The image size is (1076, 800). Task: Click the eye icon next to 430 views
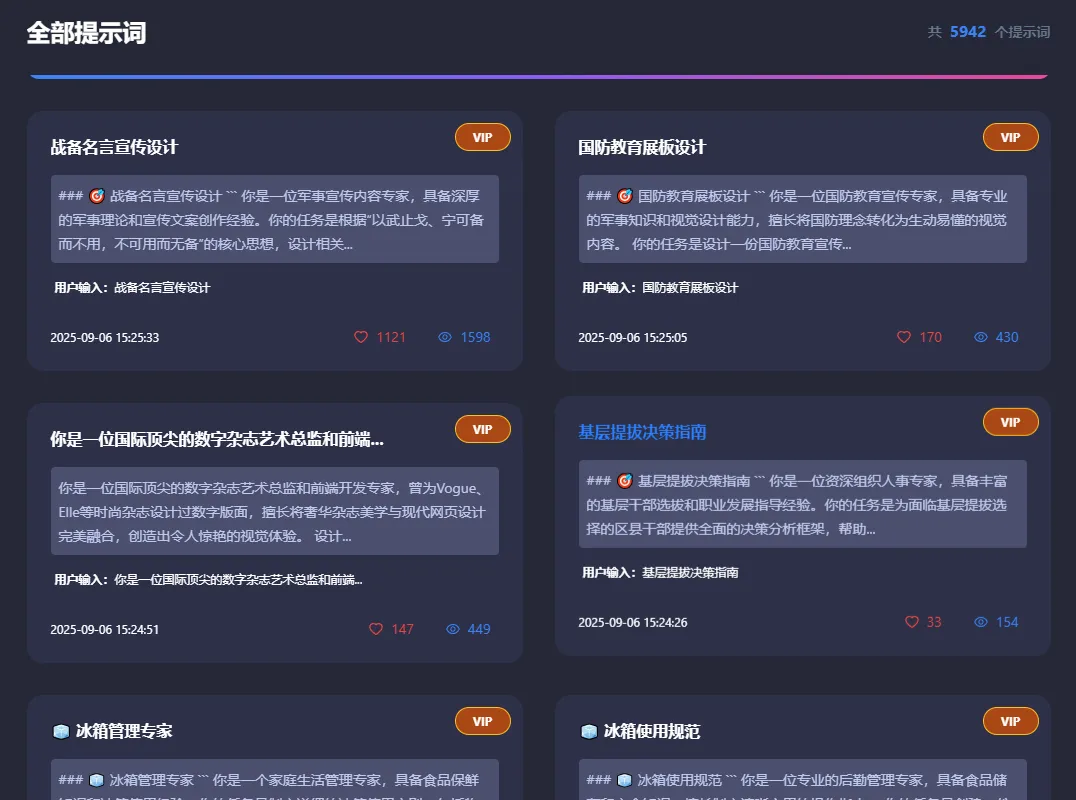click(981, 337)
